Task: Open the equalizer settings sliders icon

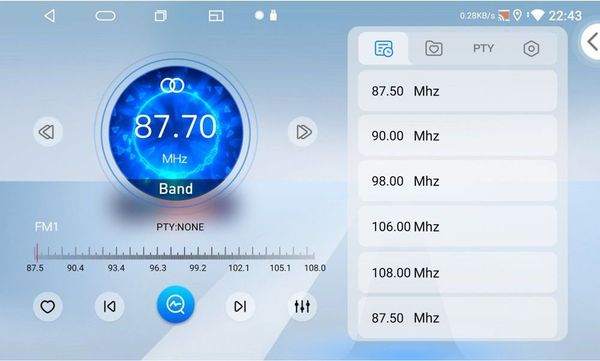Action: pyautogui.click(x=302, y=306)
